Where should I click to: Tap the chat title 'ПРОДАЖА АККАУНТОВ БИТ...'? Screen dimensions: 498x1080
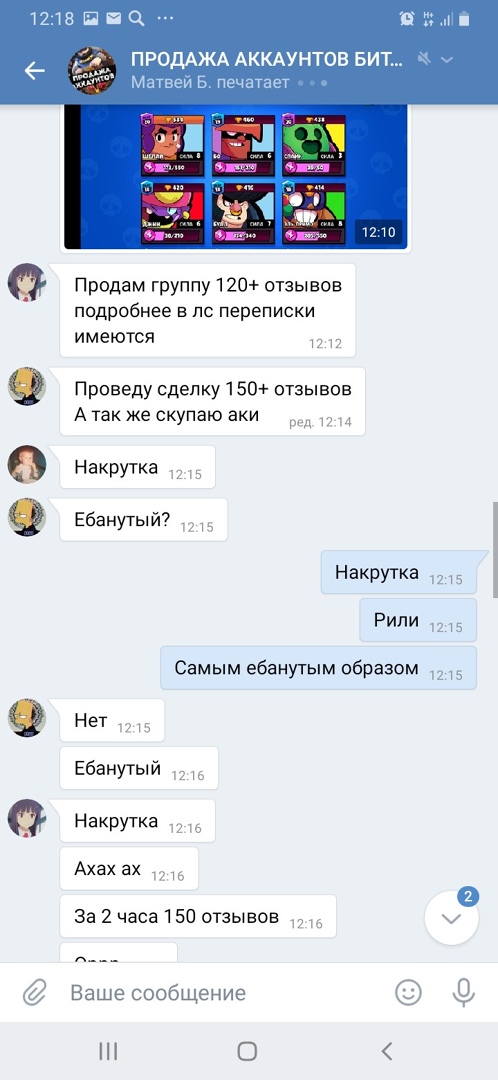266,59
